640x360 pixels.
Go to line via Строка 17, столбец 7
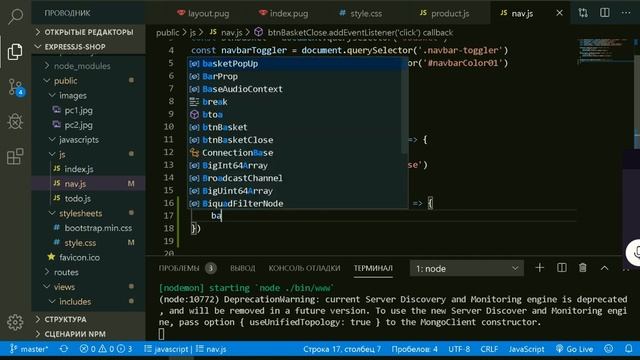[x=342, y=349]
